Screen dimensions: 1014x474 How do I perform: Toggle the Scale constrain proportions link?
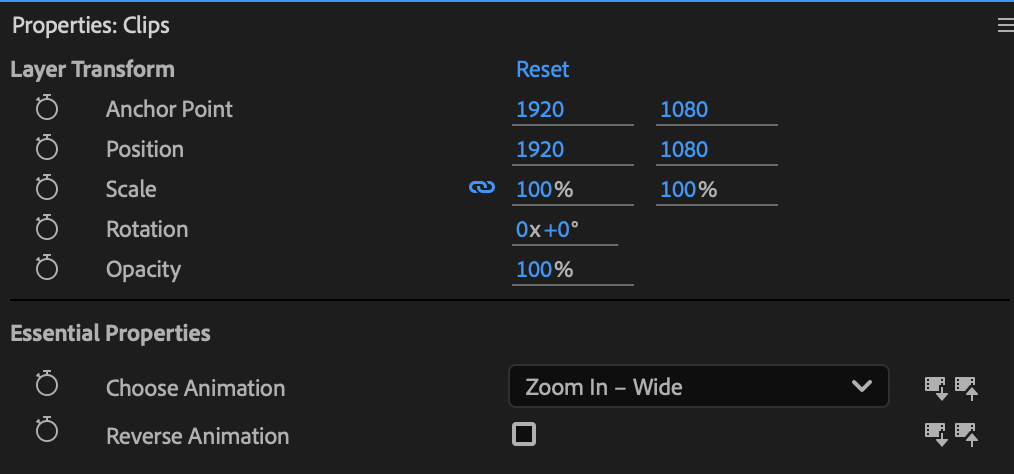[x=482, y=189]
